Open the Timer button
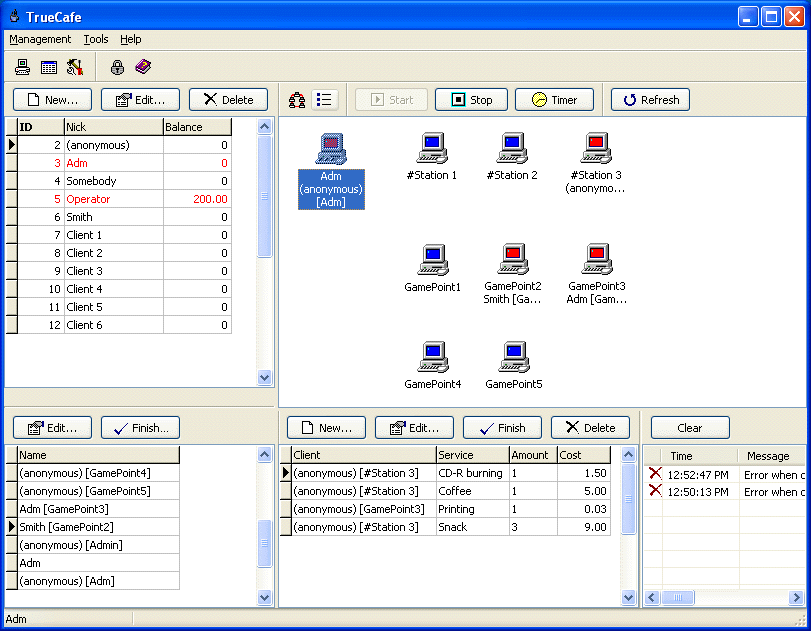This screenshot has width=811, height=631. (554, 99)
